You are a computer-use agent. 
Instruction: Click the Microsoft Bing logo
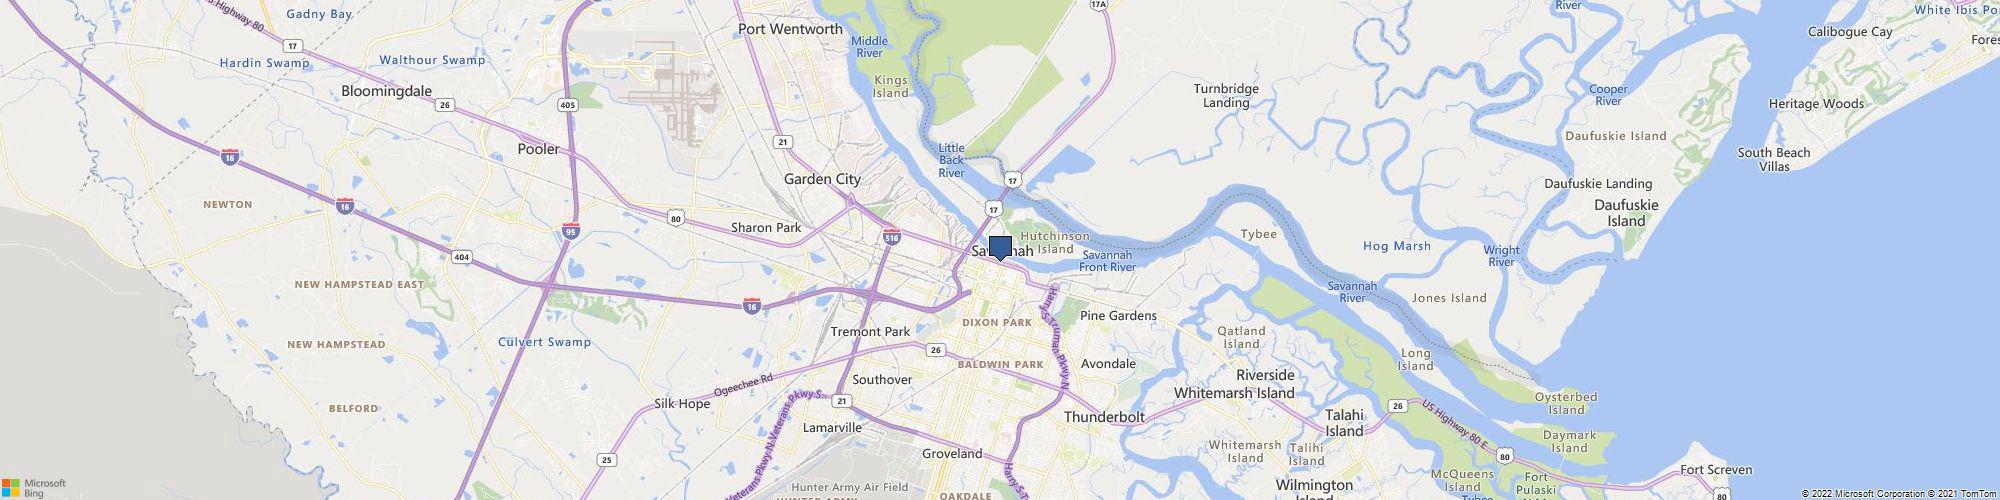coord(33,487)
